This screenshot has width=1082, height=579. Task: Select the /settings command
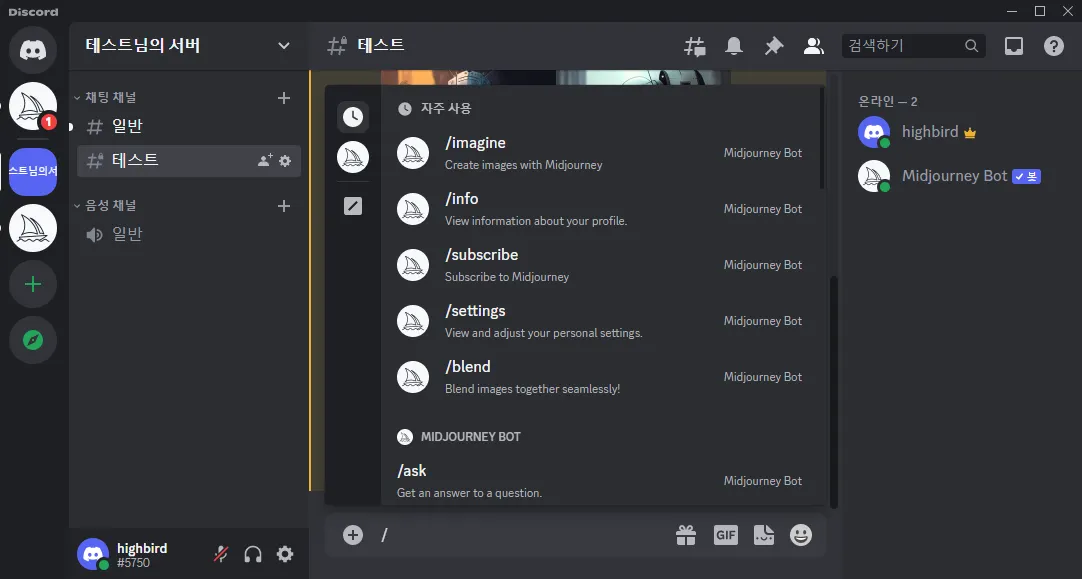pos(601,321)
